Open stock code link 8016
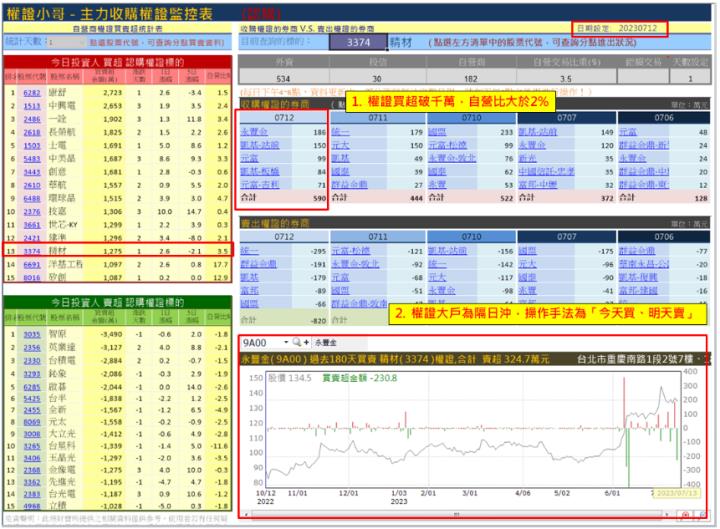Image resolution: width=720 pixels, height=529 pixels. (x=32, y=277)
